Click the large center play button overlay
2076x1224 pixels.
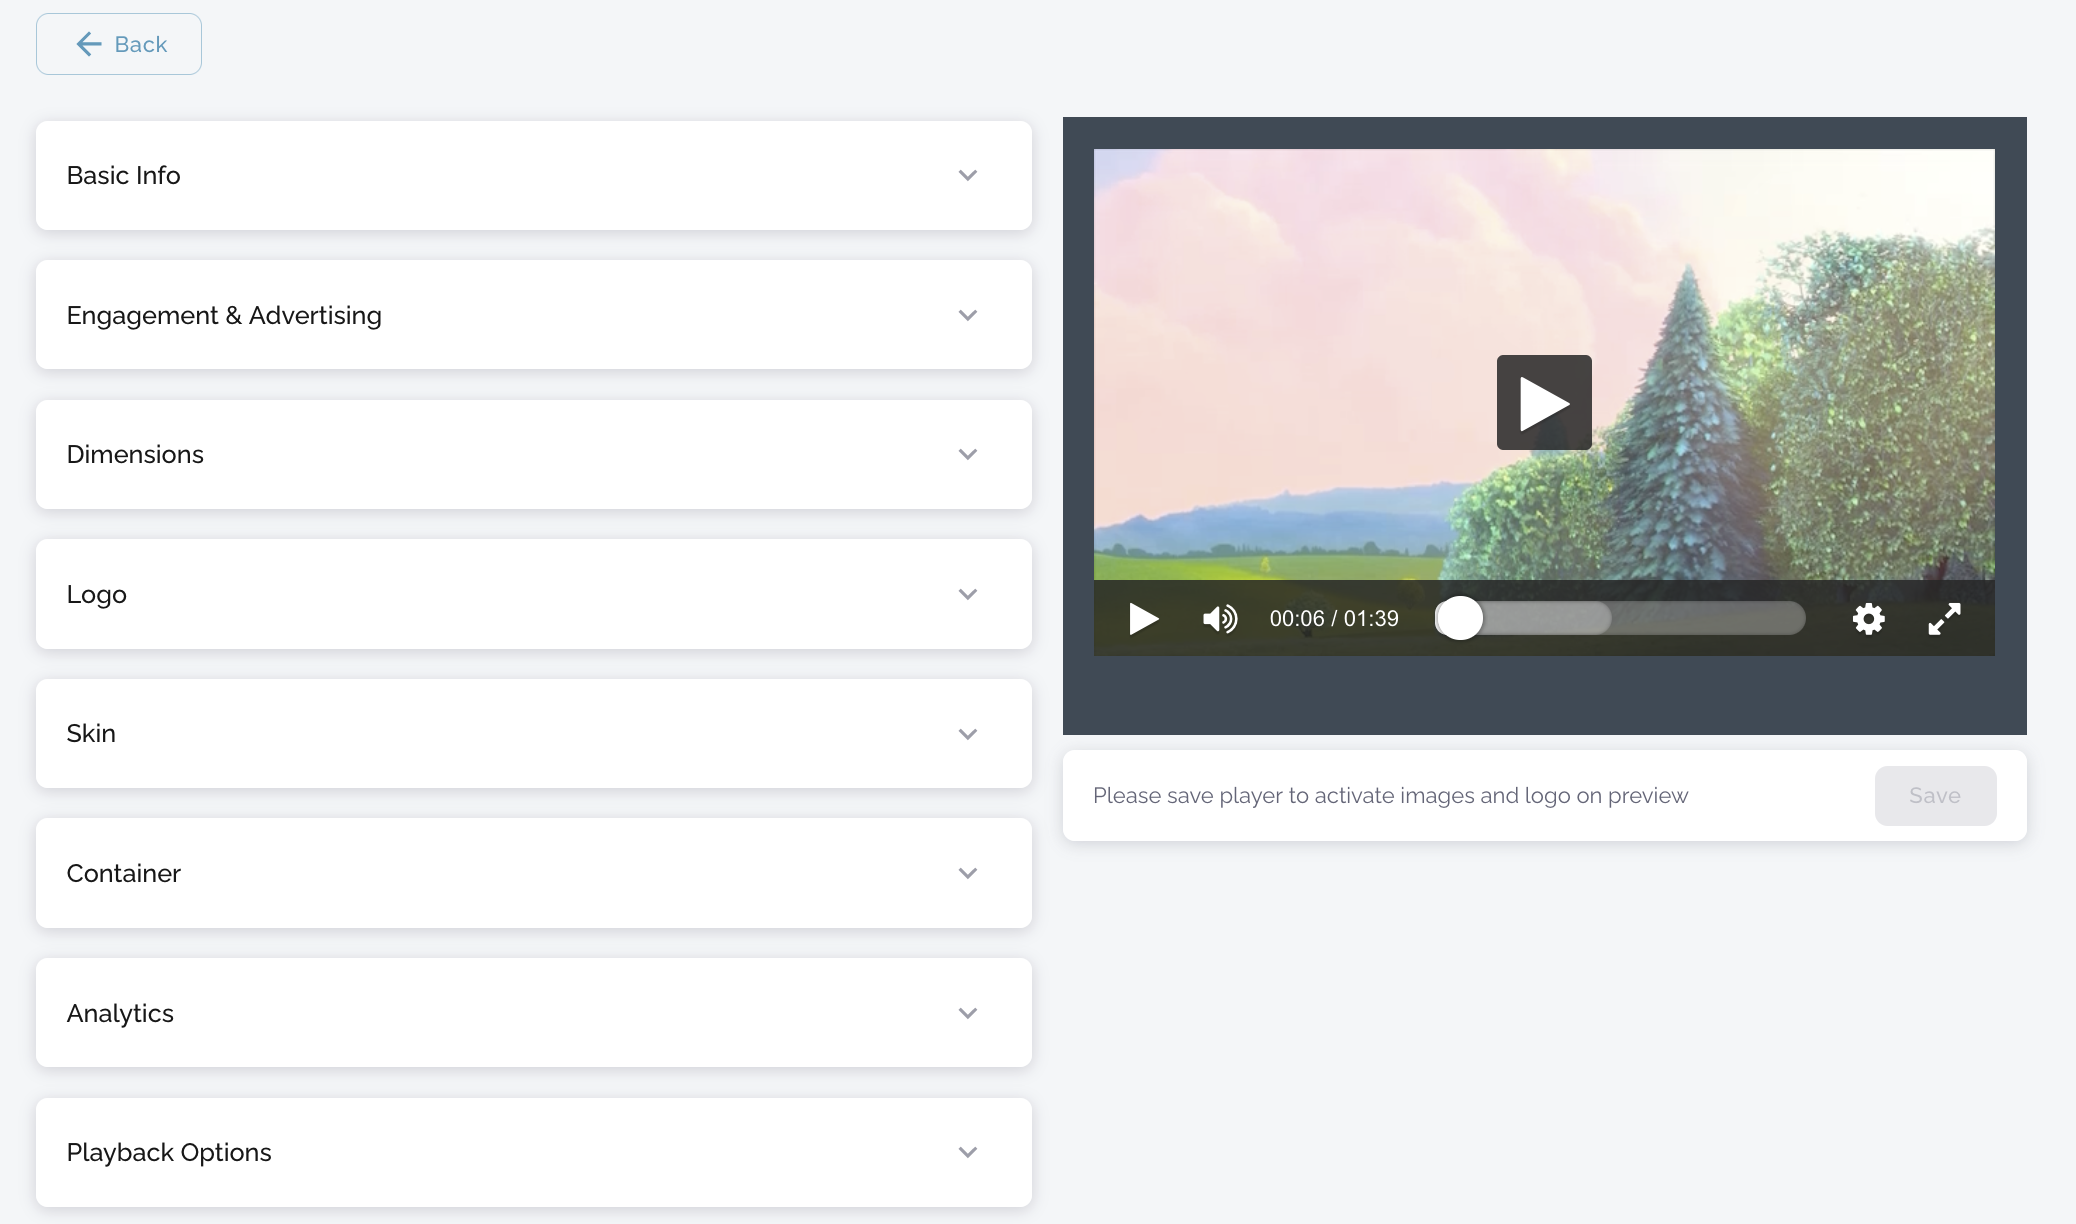click(x=1543, y=402)
